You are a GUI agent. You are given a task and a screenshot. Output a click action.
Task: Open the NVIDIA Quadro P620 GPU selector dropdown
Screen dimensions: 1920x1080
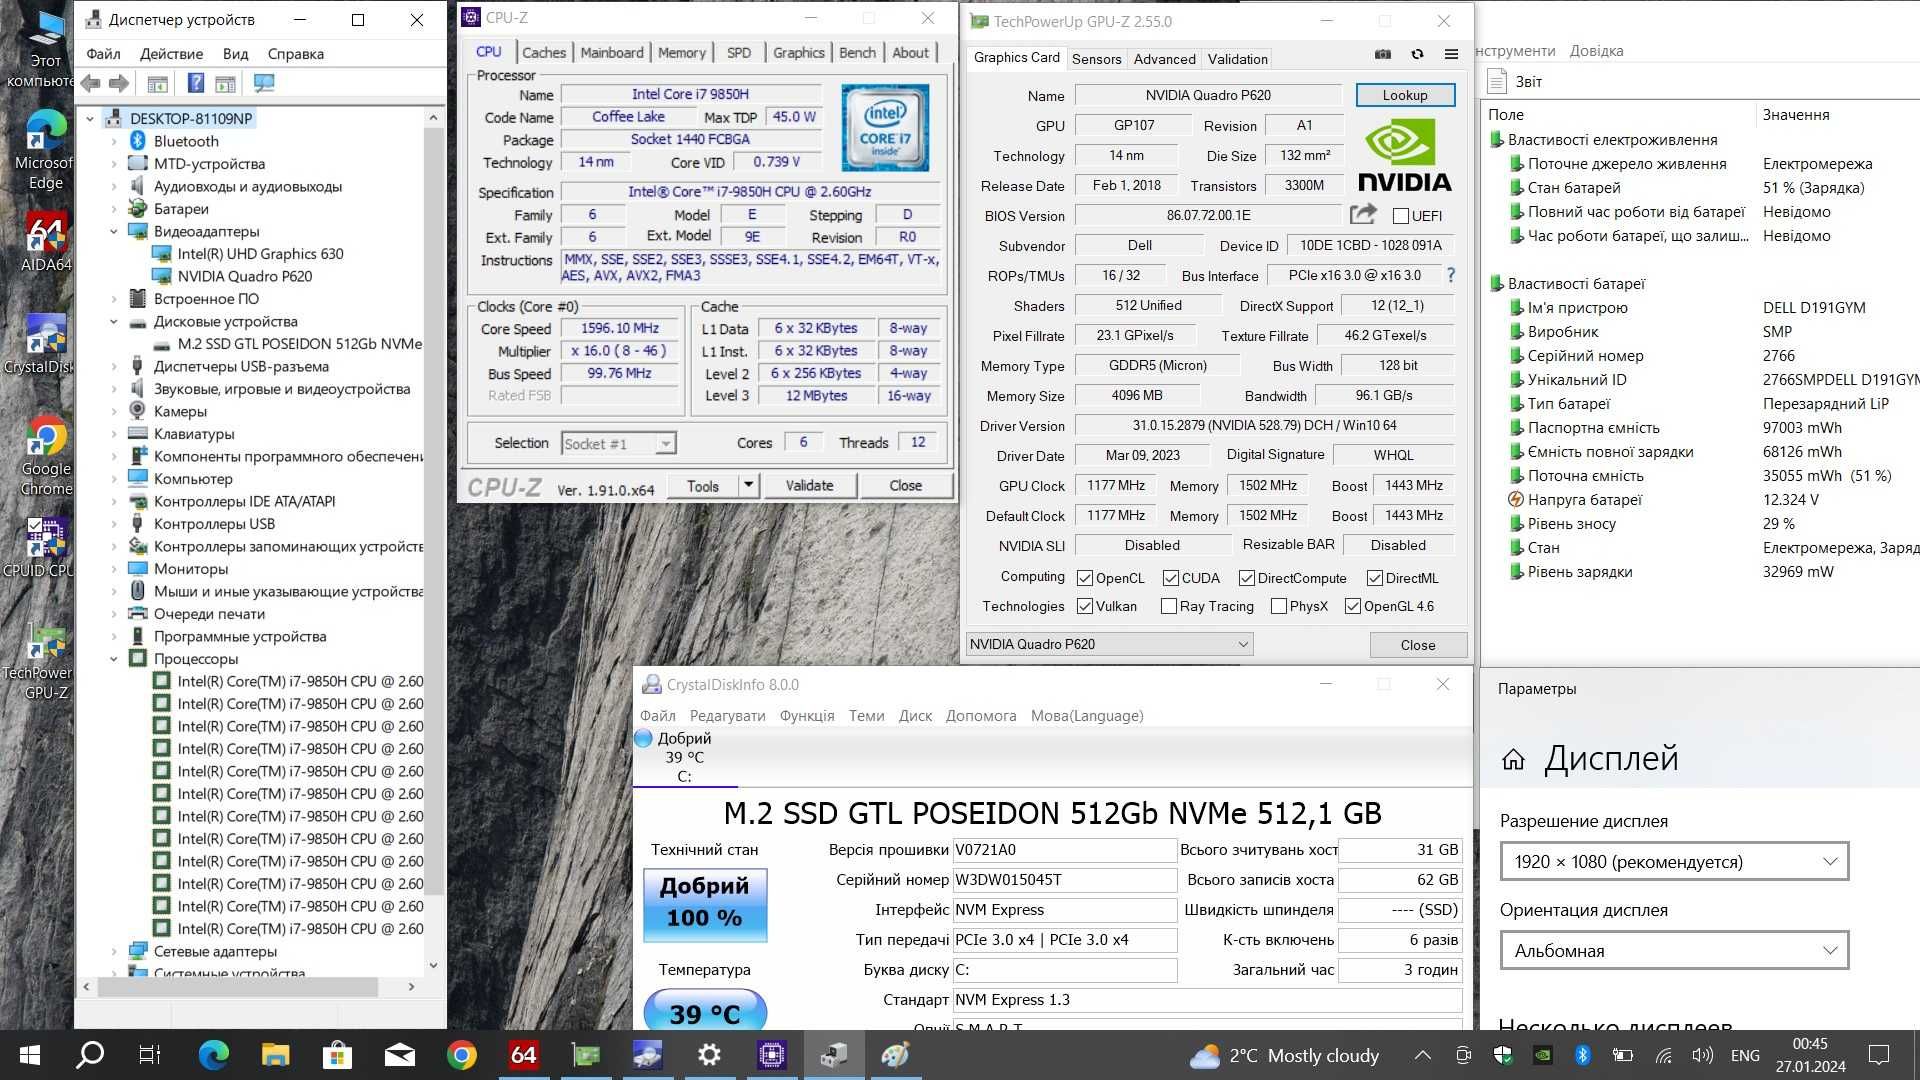click(1109, 644)
